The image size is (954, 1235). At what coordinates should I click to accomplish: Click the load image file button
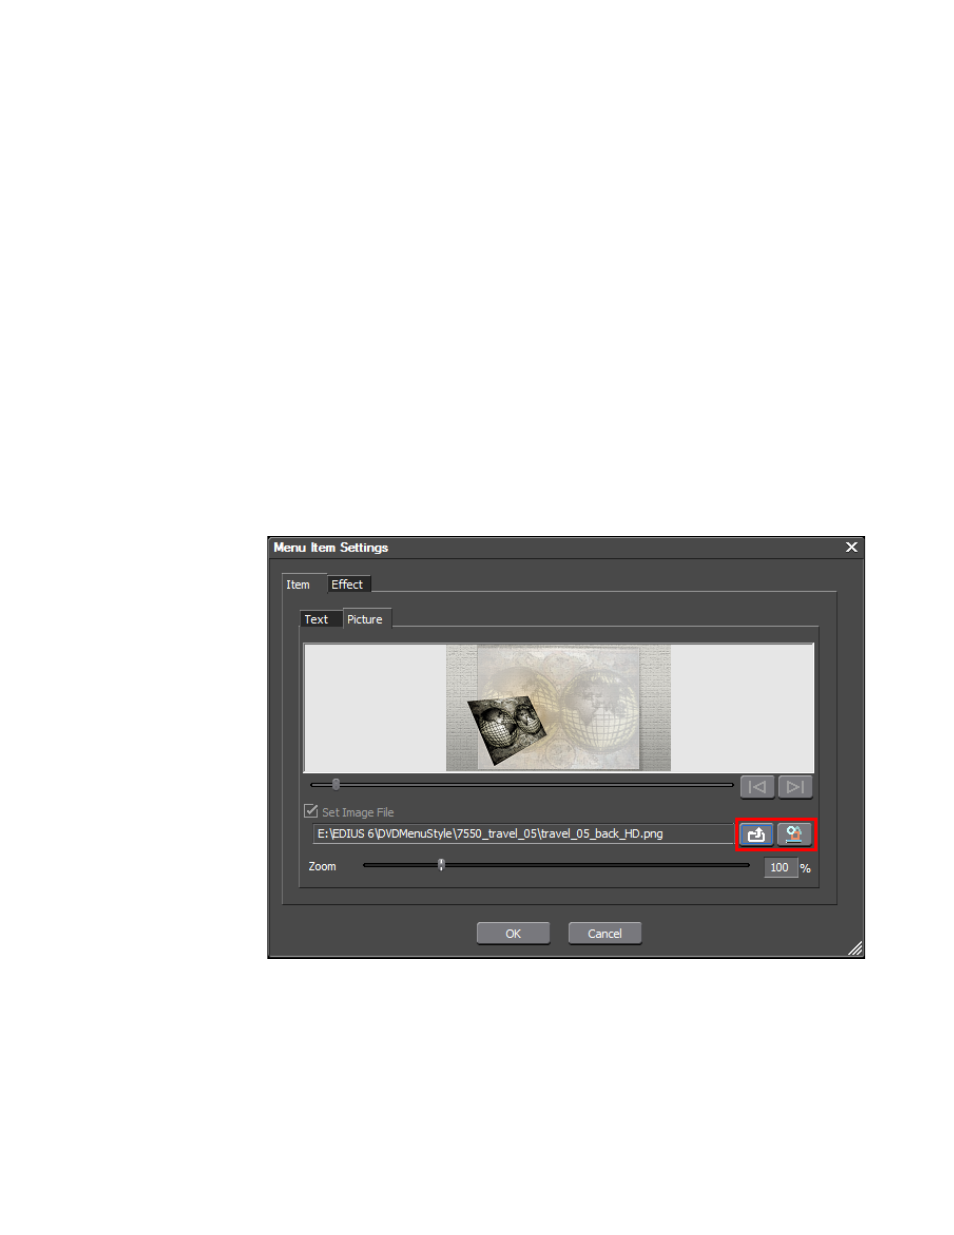(757, 834)
